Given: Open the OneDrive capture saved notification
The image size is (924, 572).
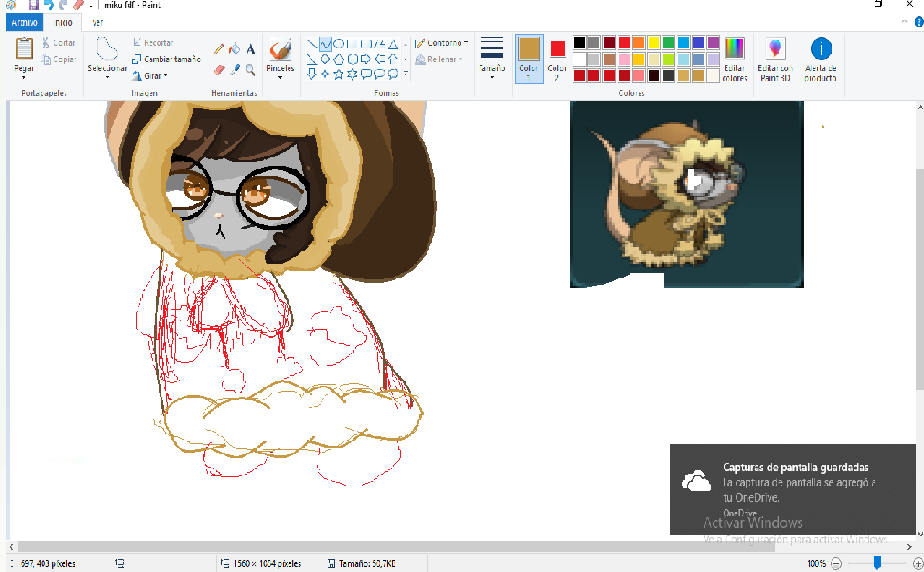Looking at the screenshot, I should click(793, 489).
